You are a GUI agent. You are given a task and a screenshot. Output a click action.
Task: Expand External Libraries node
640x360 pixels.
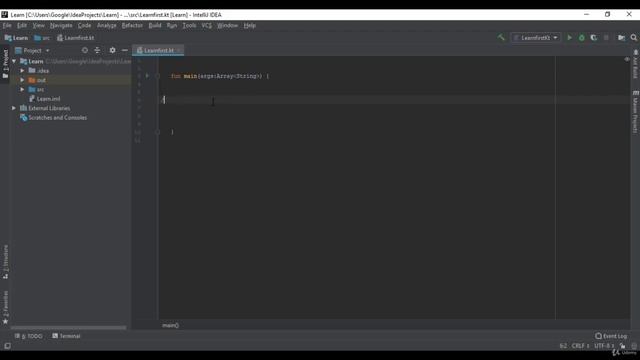14,108
